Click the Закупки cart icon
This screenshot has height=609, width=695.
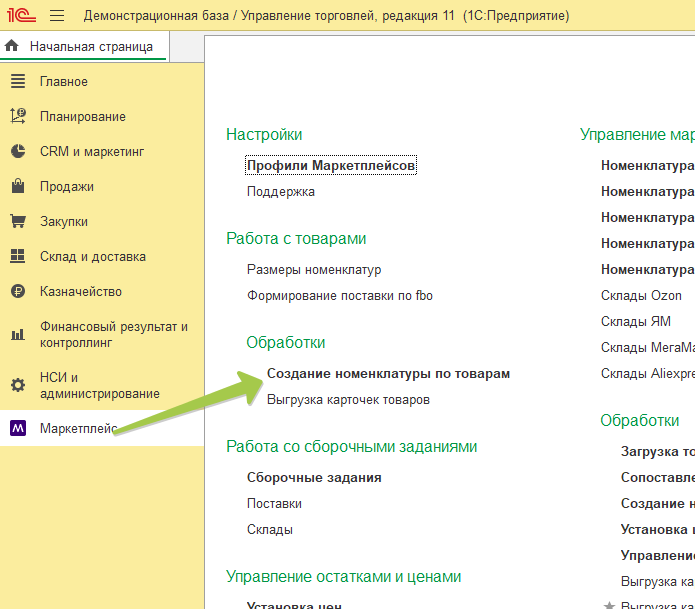[x=18, y=221]
